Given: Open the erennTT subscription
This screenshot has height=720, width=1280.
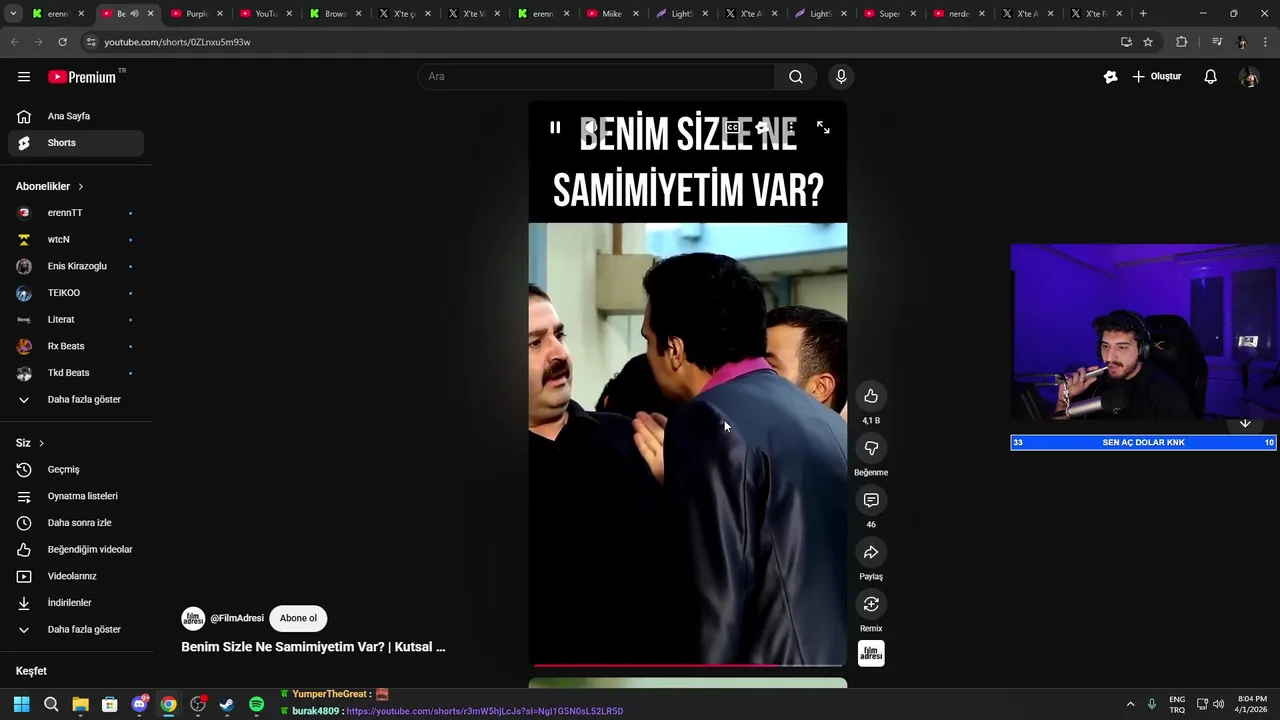Looking at the screenshot, I should click(x=76, y=213).
